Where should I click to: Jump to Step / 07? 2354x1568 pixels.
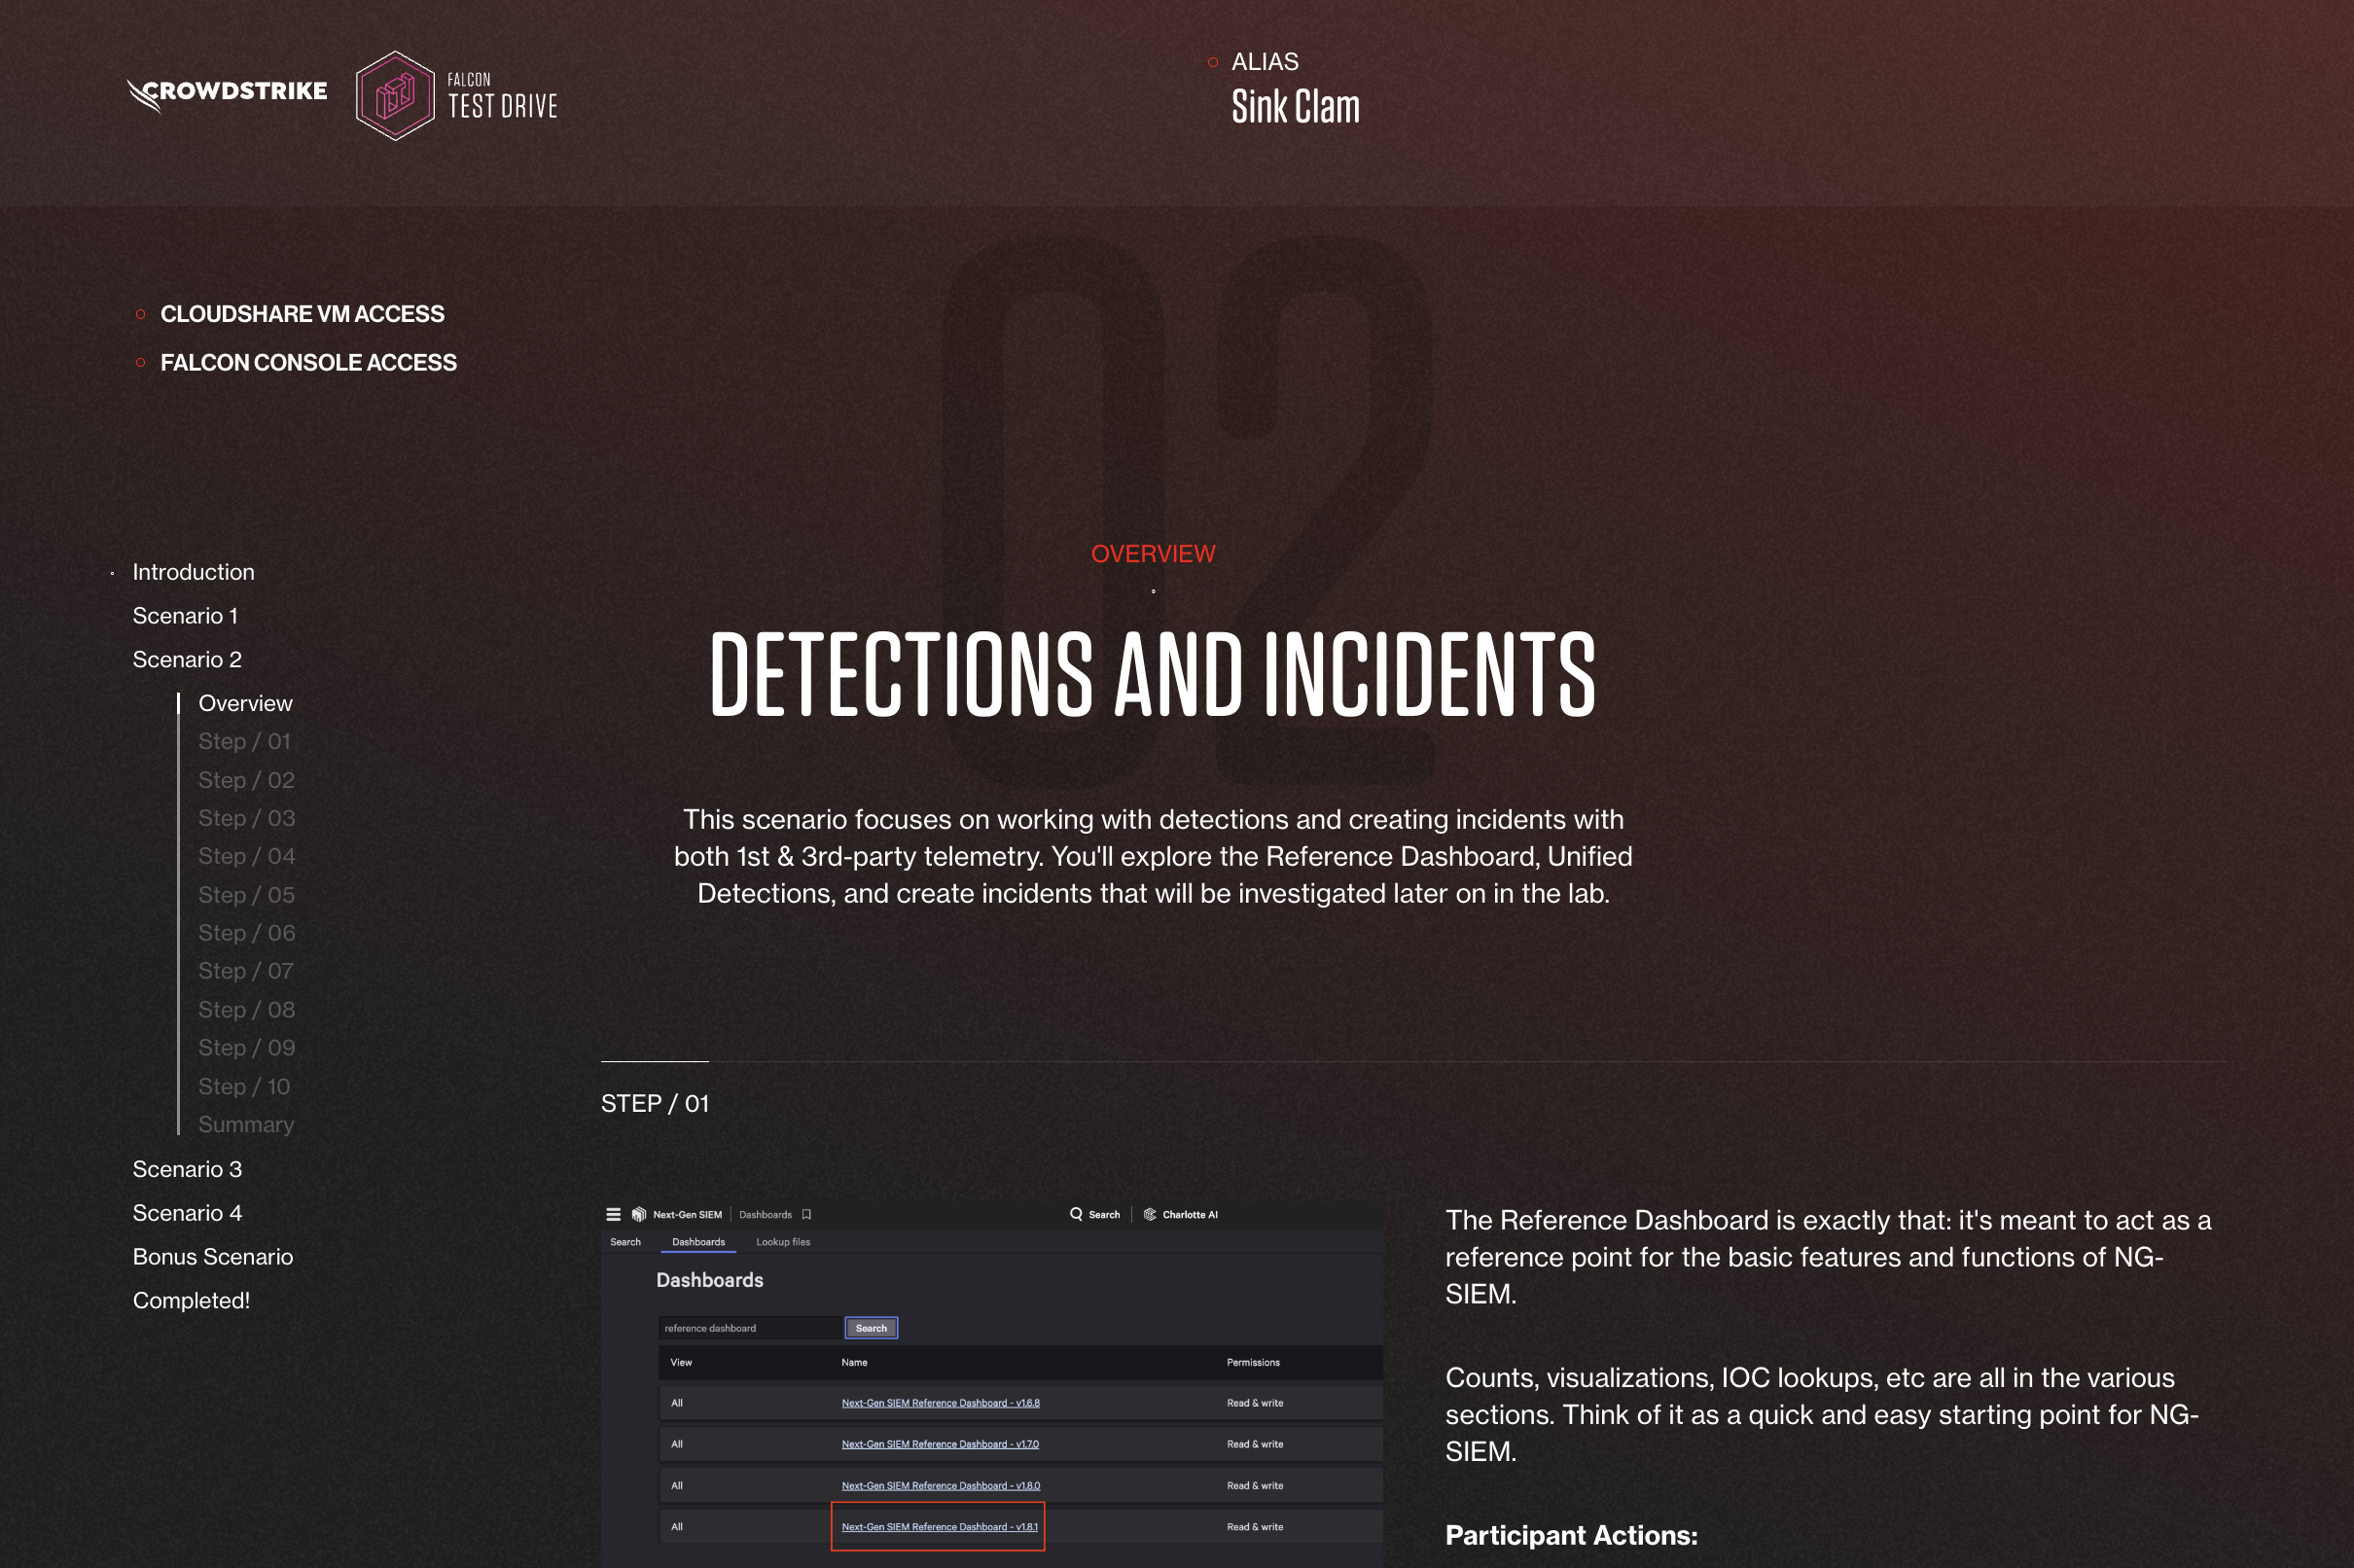245,971
